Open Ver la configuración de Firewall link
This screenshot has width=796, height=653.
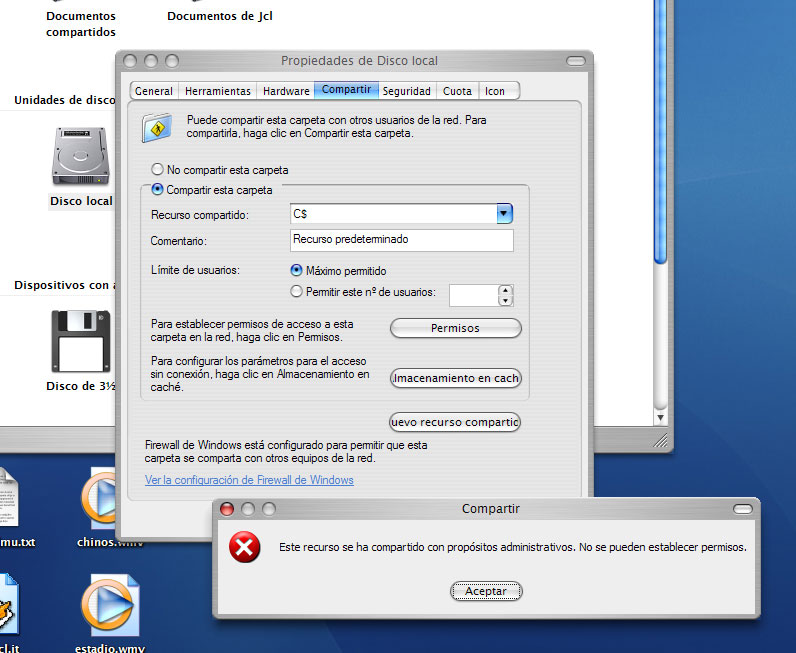[x=249, y=480]
